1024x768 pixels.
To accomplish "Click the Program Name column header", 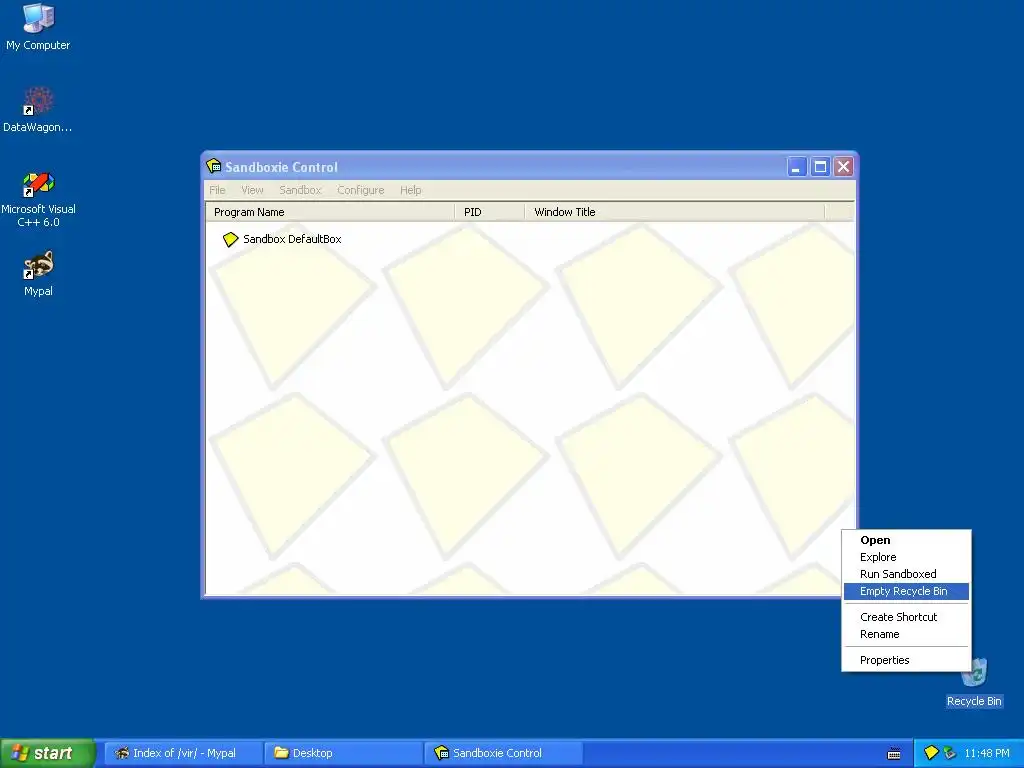I will coord(330,212).
